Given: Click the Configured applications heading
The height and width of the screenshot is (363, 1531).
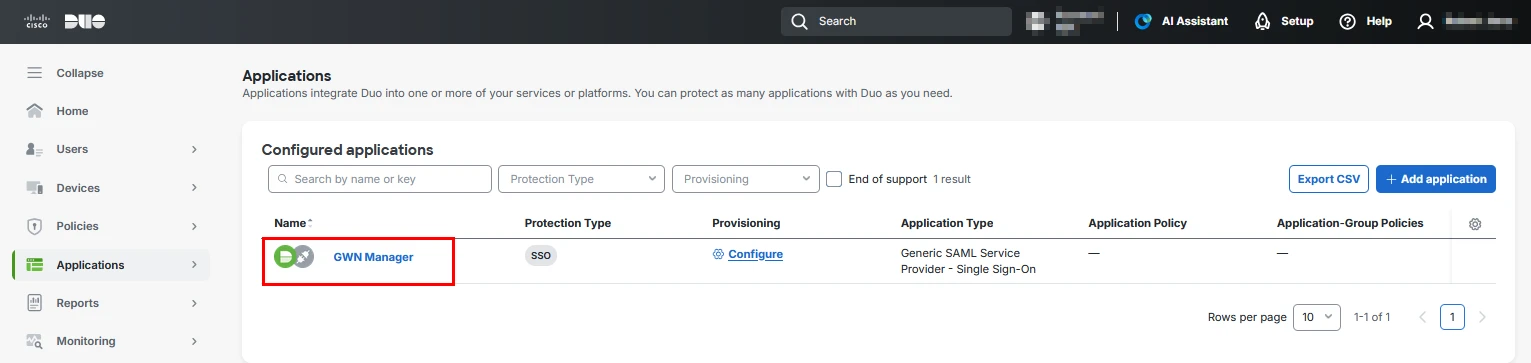Looking at the screenshot, I should point(347,150).
